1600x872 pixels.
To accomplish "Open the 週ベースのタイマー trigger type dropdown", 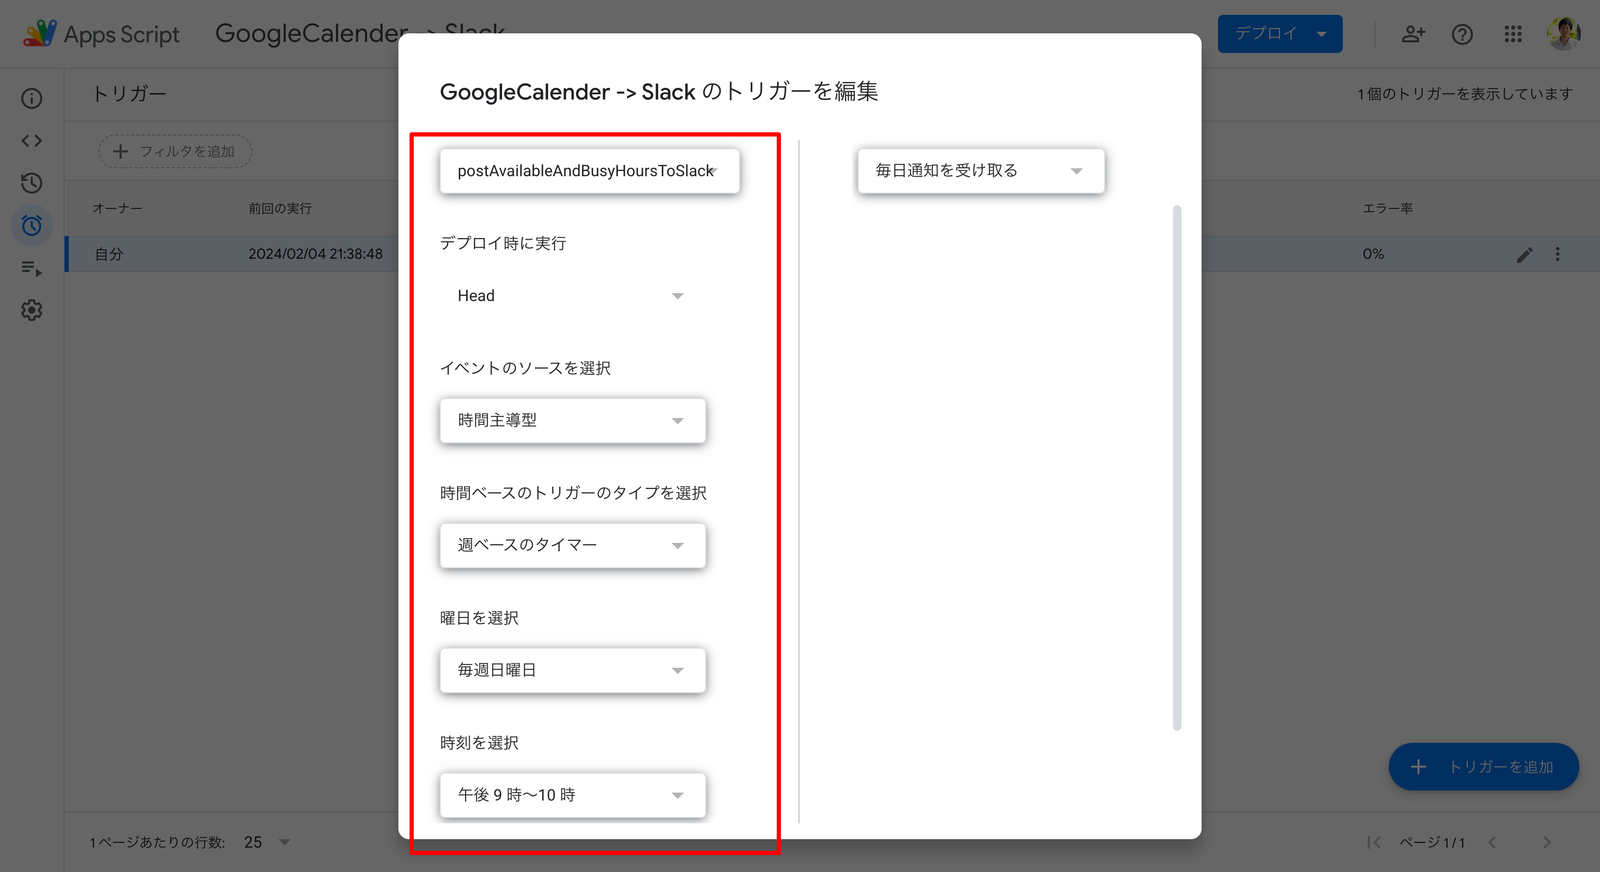I will tap(573, 546).
